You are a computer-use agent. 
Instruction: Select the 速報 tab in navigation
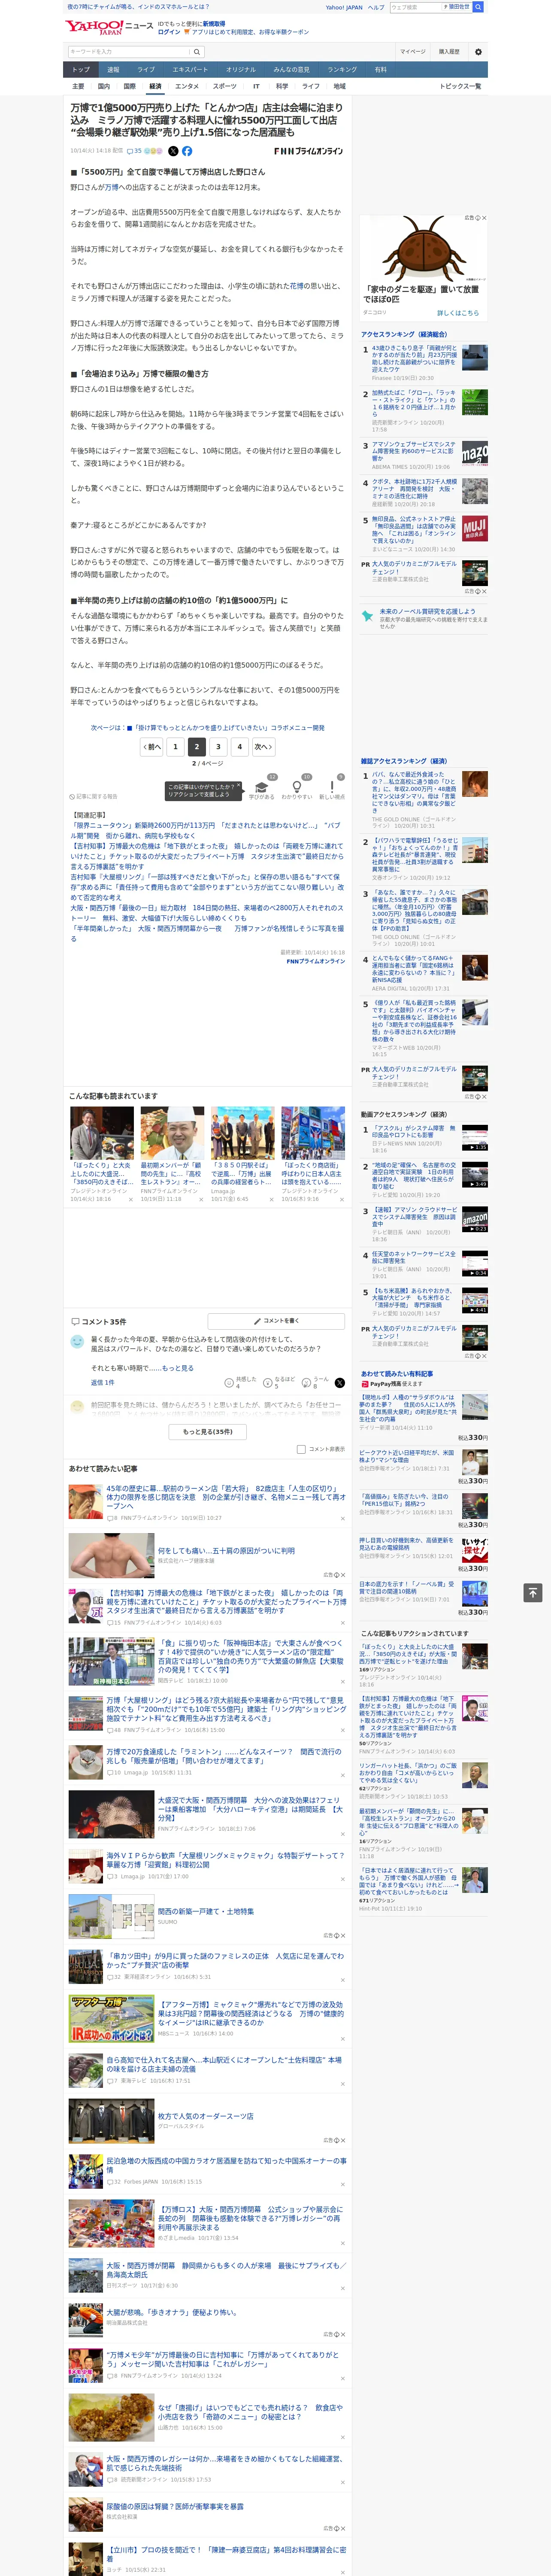113,70
